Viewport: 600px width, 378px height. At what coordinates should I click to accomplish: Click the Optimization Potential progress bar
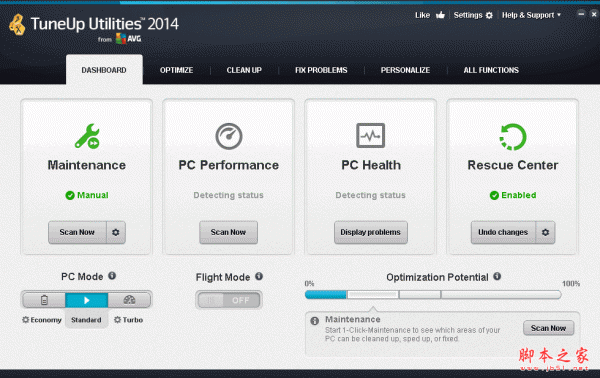pyautogui.click(x=433, y=295)
